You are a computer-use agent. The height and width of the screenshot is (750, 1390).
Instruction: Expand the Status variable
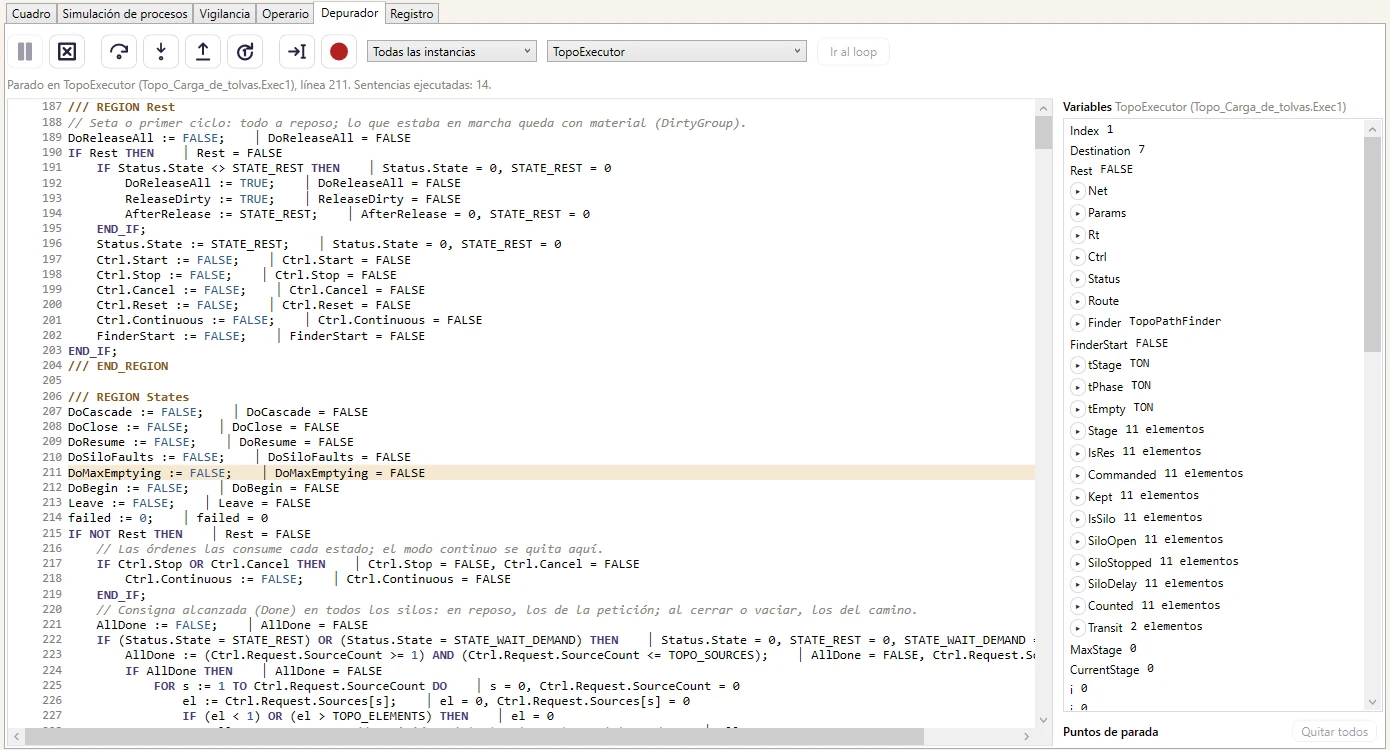pyautogui.click(x=1078, y=279)
